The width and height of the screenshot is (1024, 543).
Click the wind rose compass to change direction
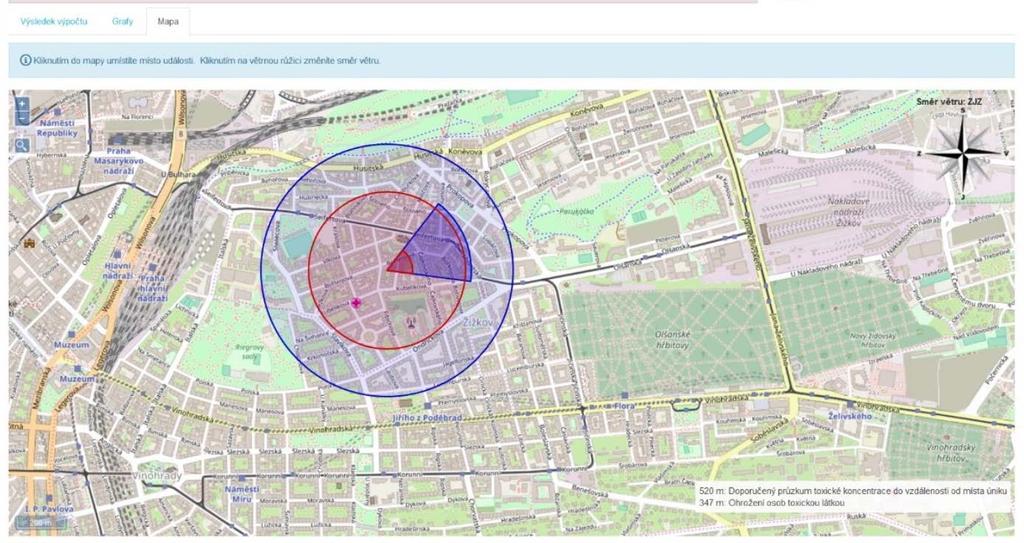coord(963,154)
